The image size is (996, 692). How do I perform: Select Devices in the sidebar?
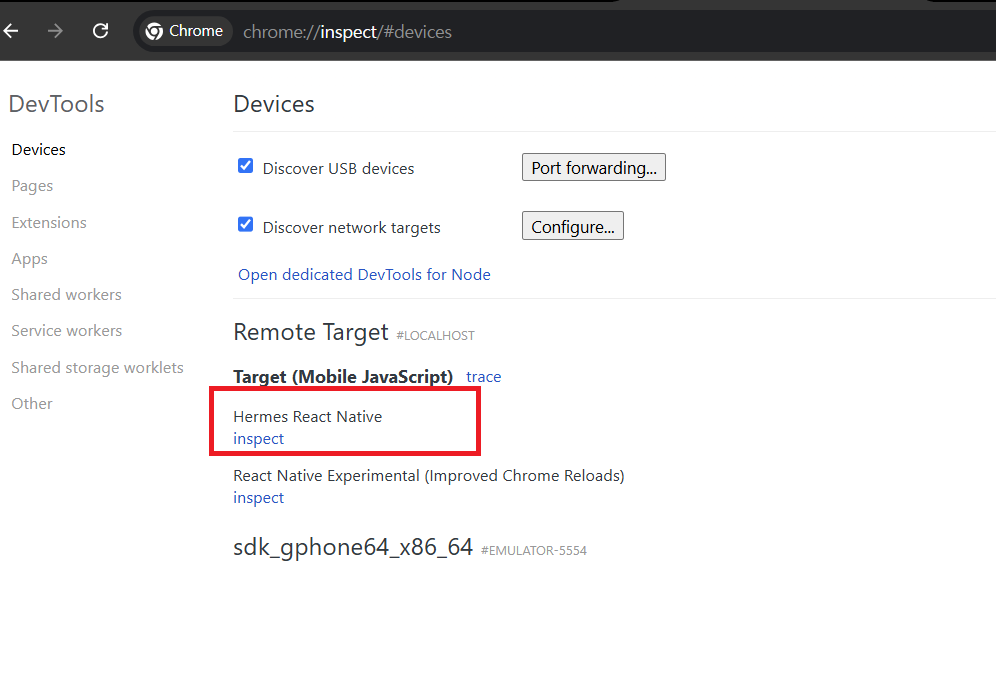click(x=39, y=149)
